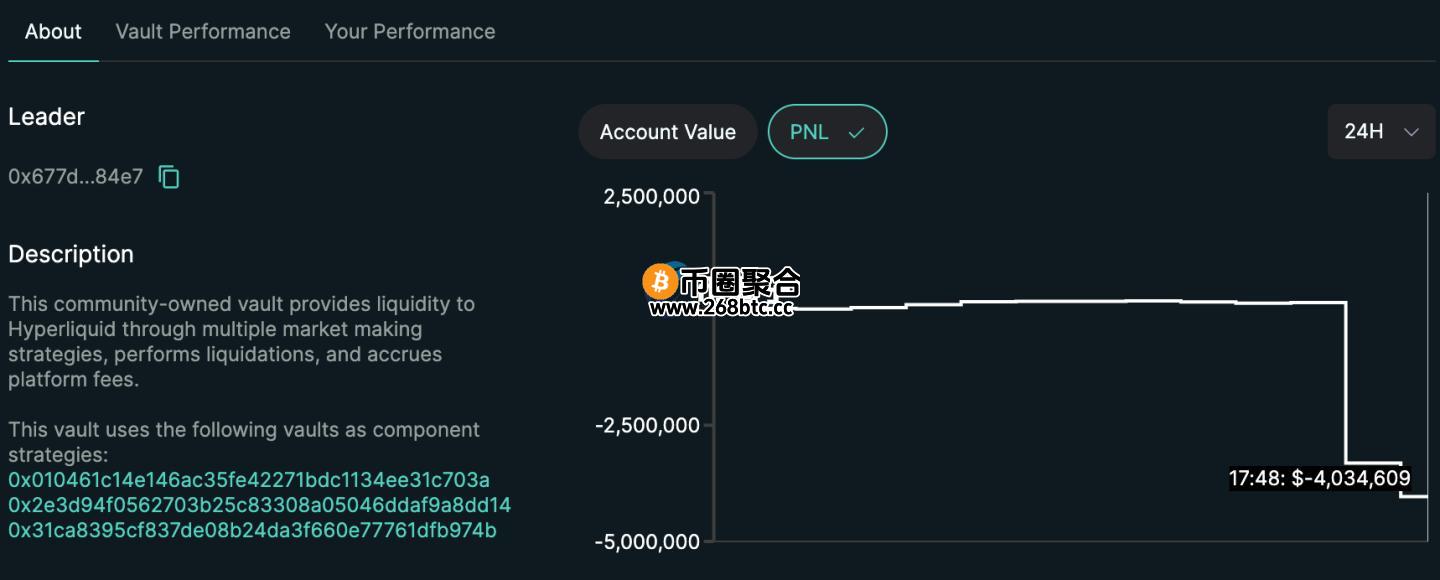This screenshot has height=580, width=1440.
Task: Select the About tab
Action: (x=53, y=31)
